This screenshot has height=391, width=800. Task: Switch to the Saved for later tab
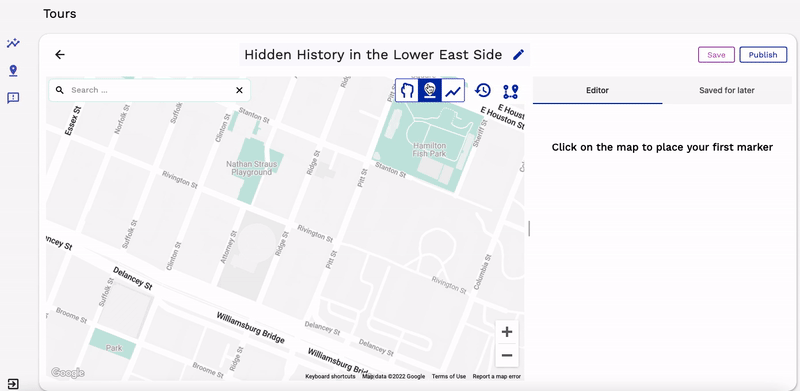coord(727,90)
